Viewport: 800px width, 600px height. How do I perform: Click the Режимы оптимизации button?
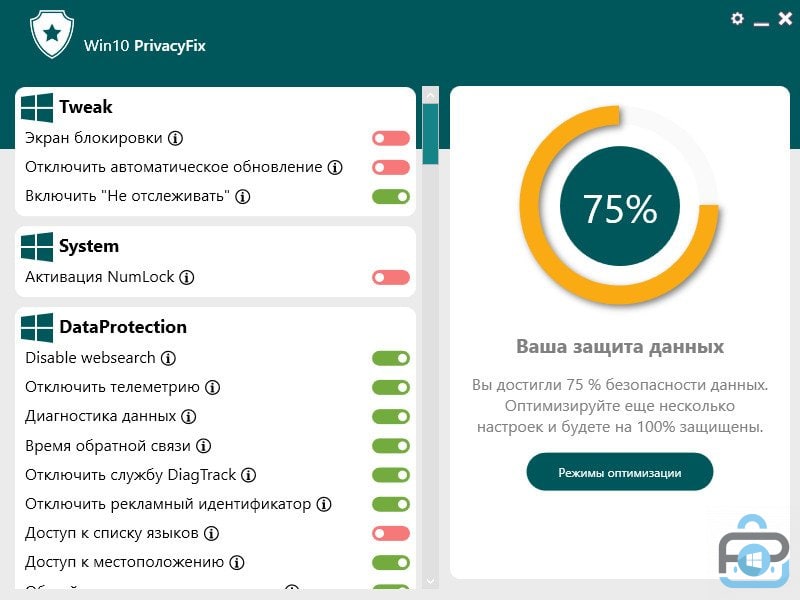(619, 472)
